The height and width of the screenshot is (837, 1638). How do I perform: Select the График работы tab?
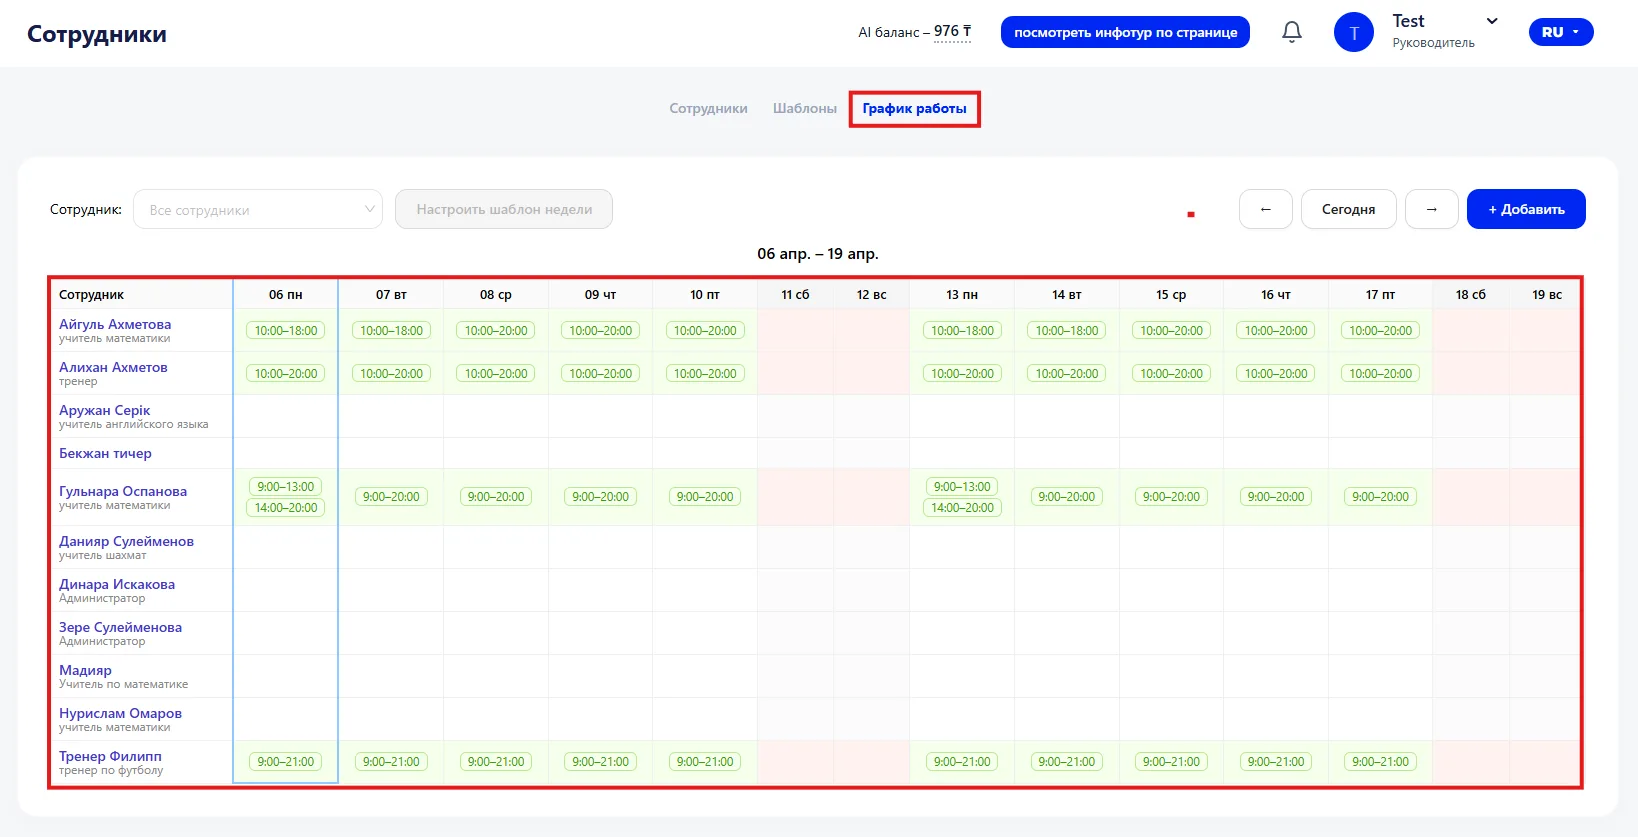click(x=915, y=108)
